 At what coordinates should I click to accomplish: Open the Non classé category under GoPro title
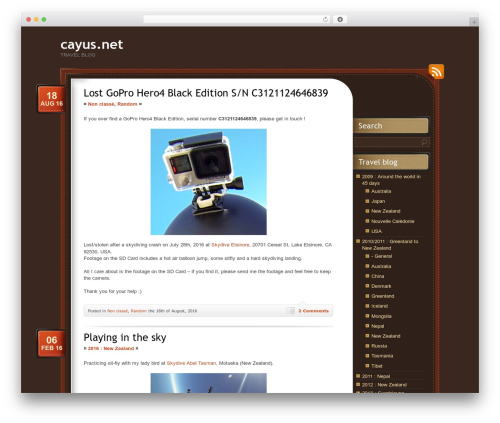click(101, 104)
